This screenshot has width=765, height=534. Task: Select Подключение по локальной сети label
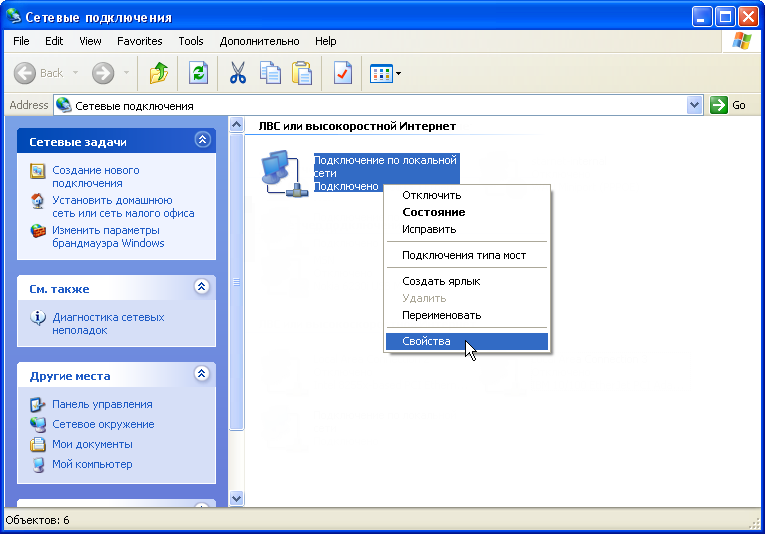pyautogui.click(x=385, y=166)
